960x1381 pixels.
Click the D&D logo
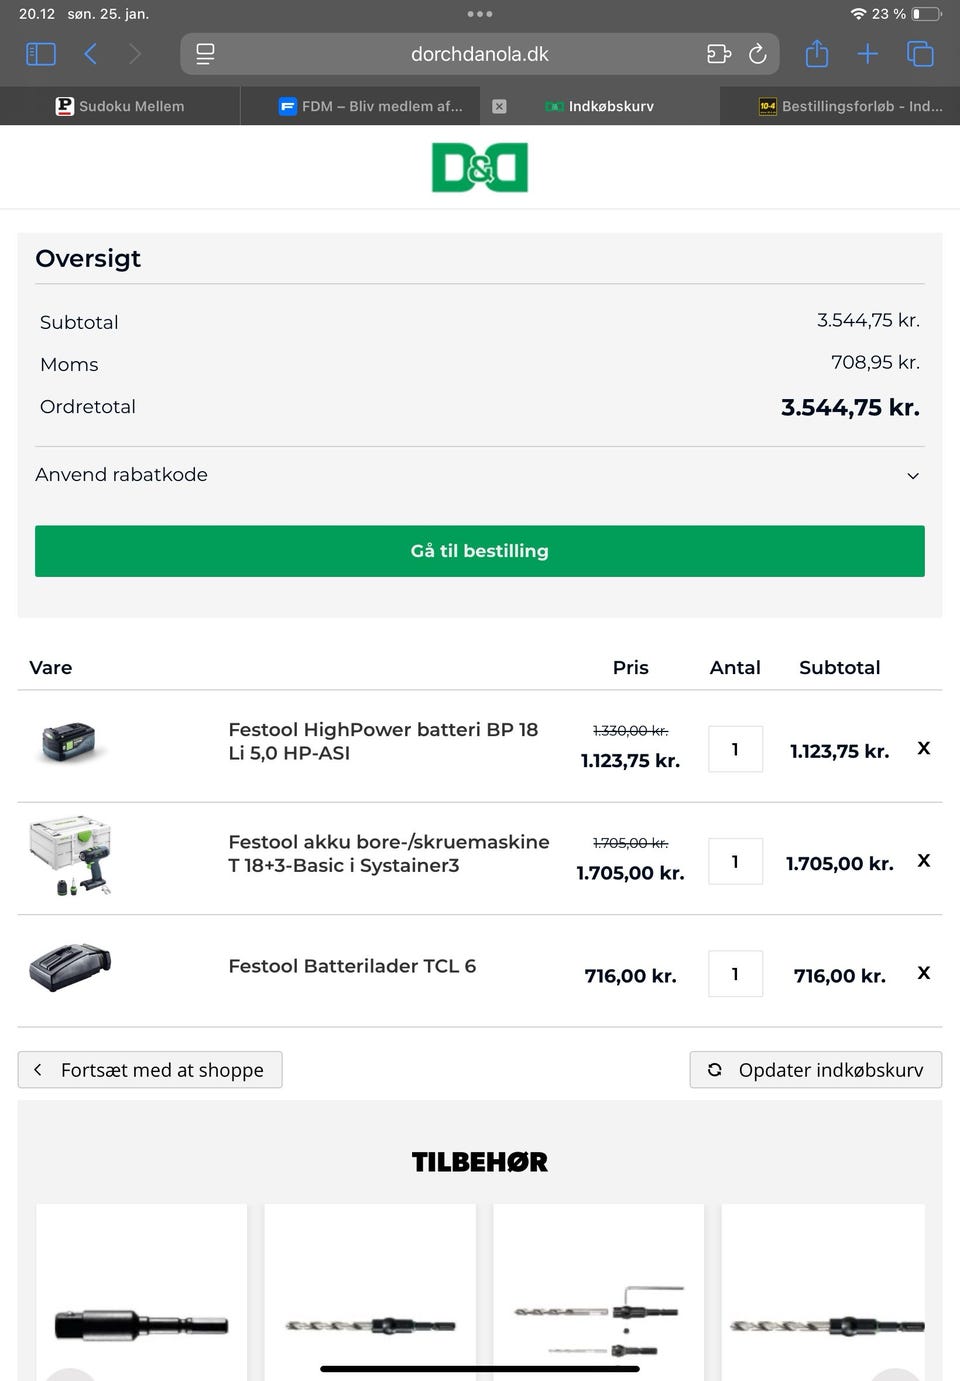point(480,167)
